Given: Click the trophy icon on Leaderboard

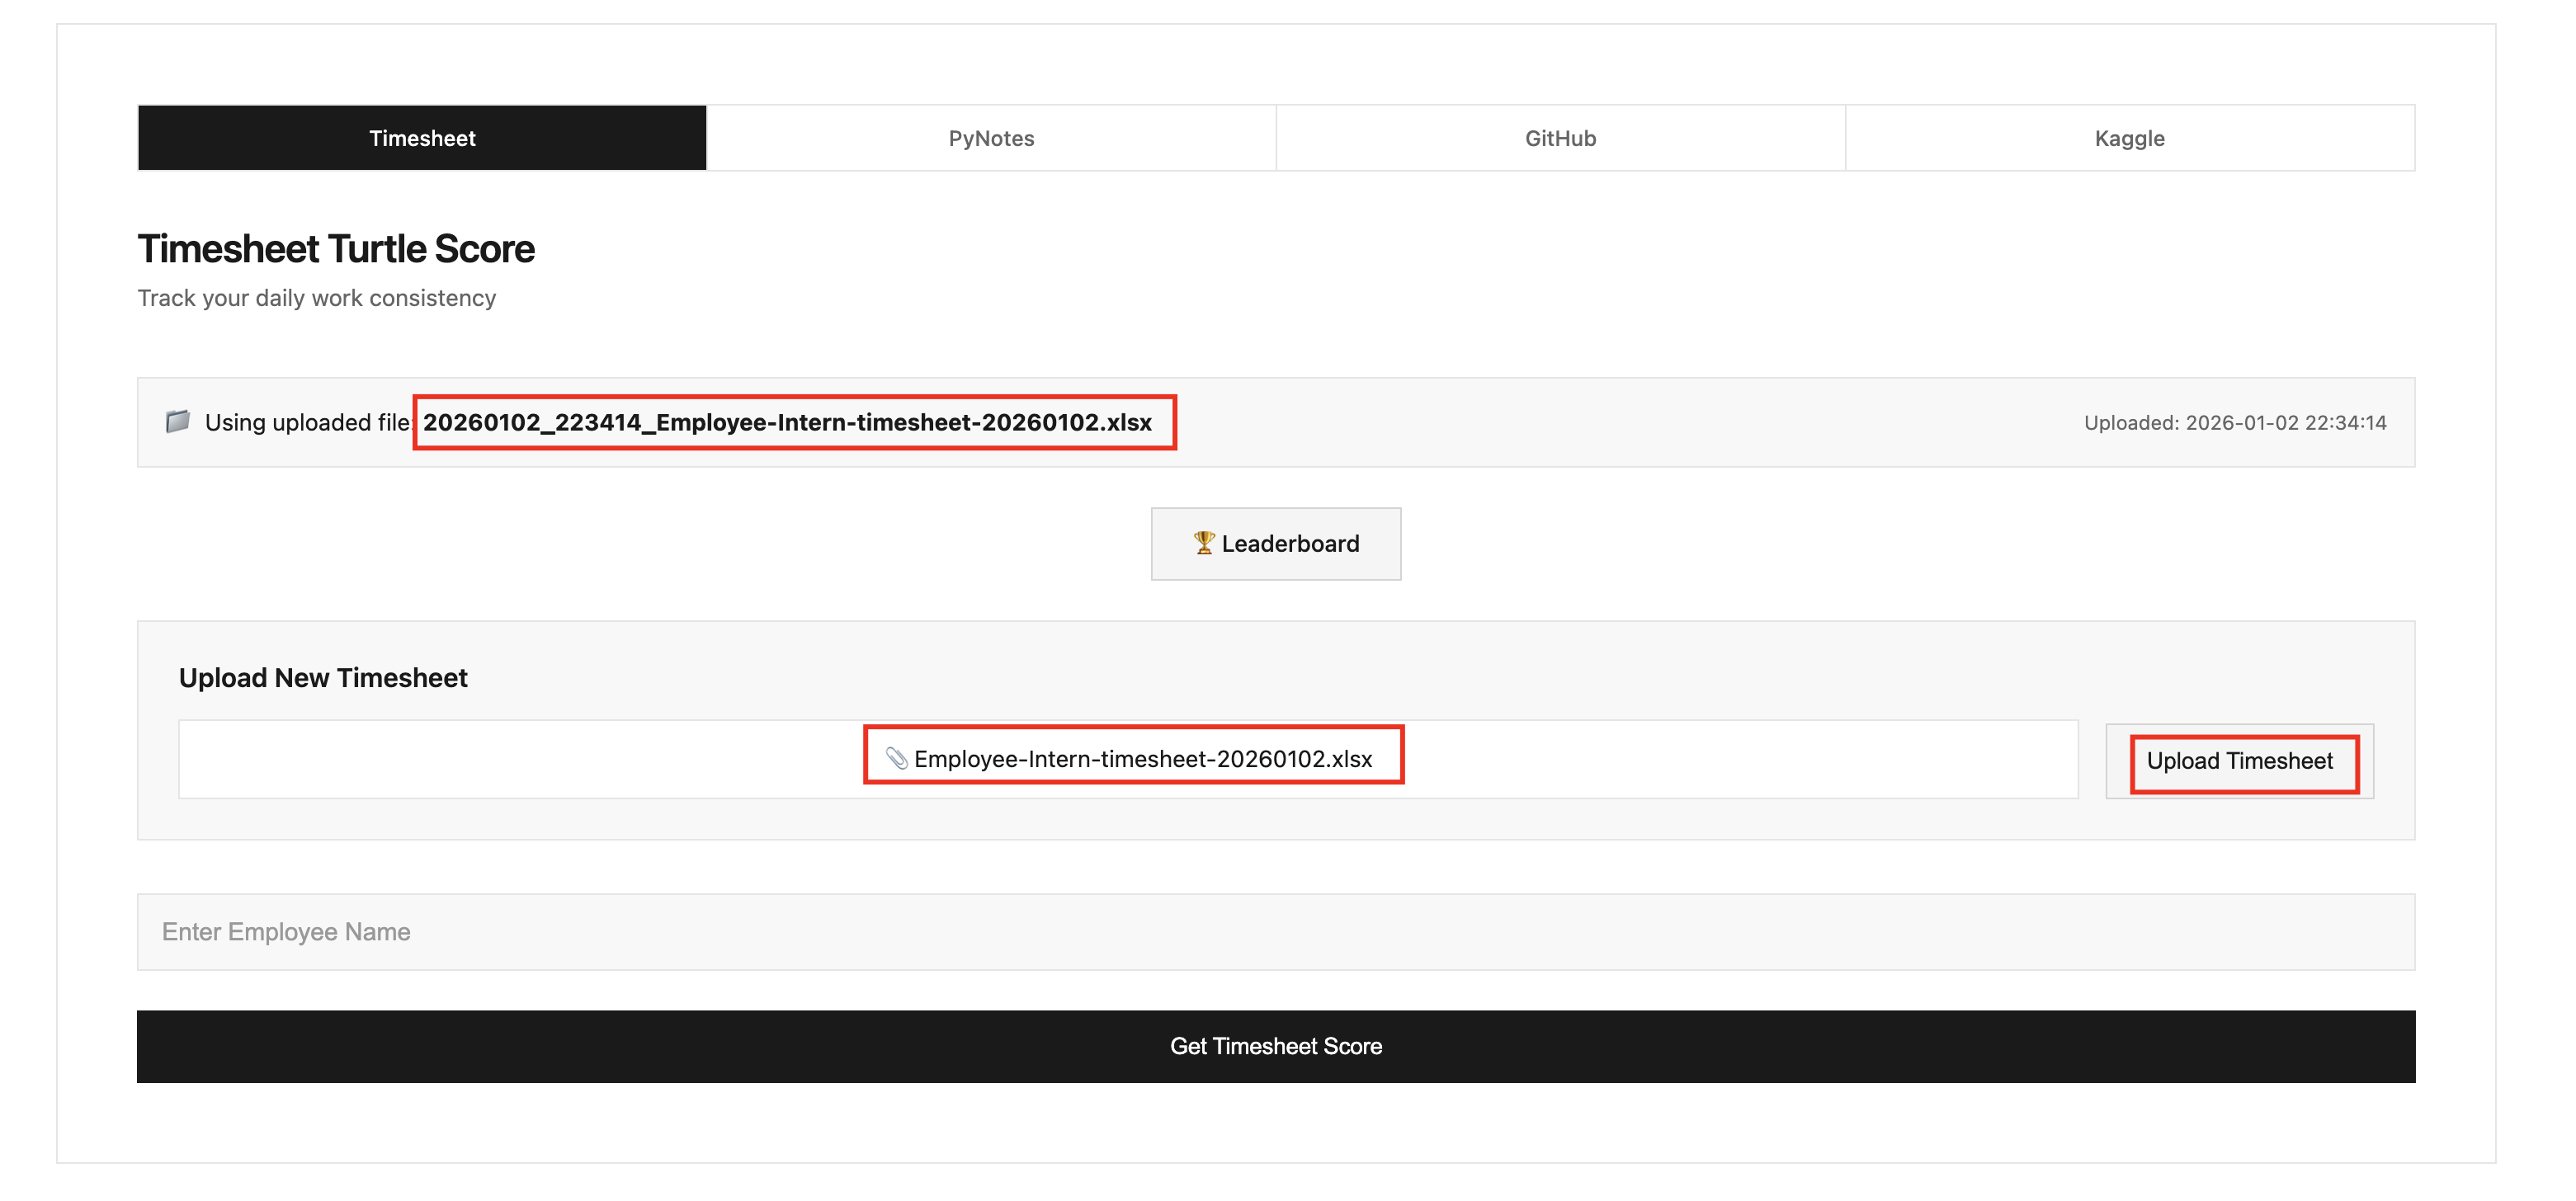Looking at the screenshot, I should click(x=1204, y=543).
